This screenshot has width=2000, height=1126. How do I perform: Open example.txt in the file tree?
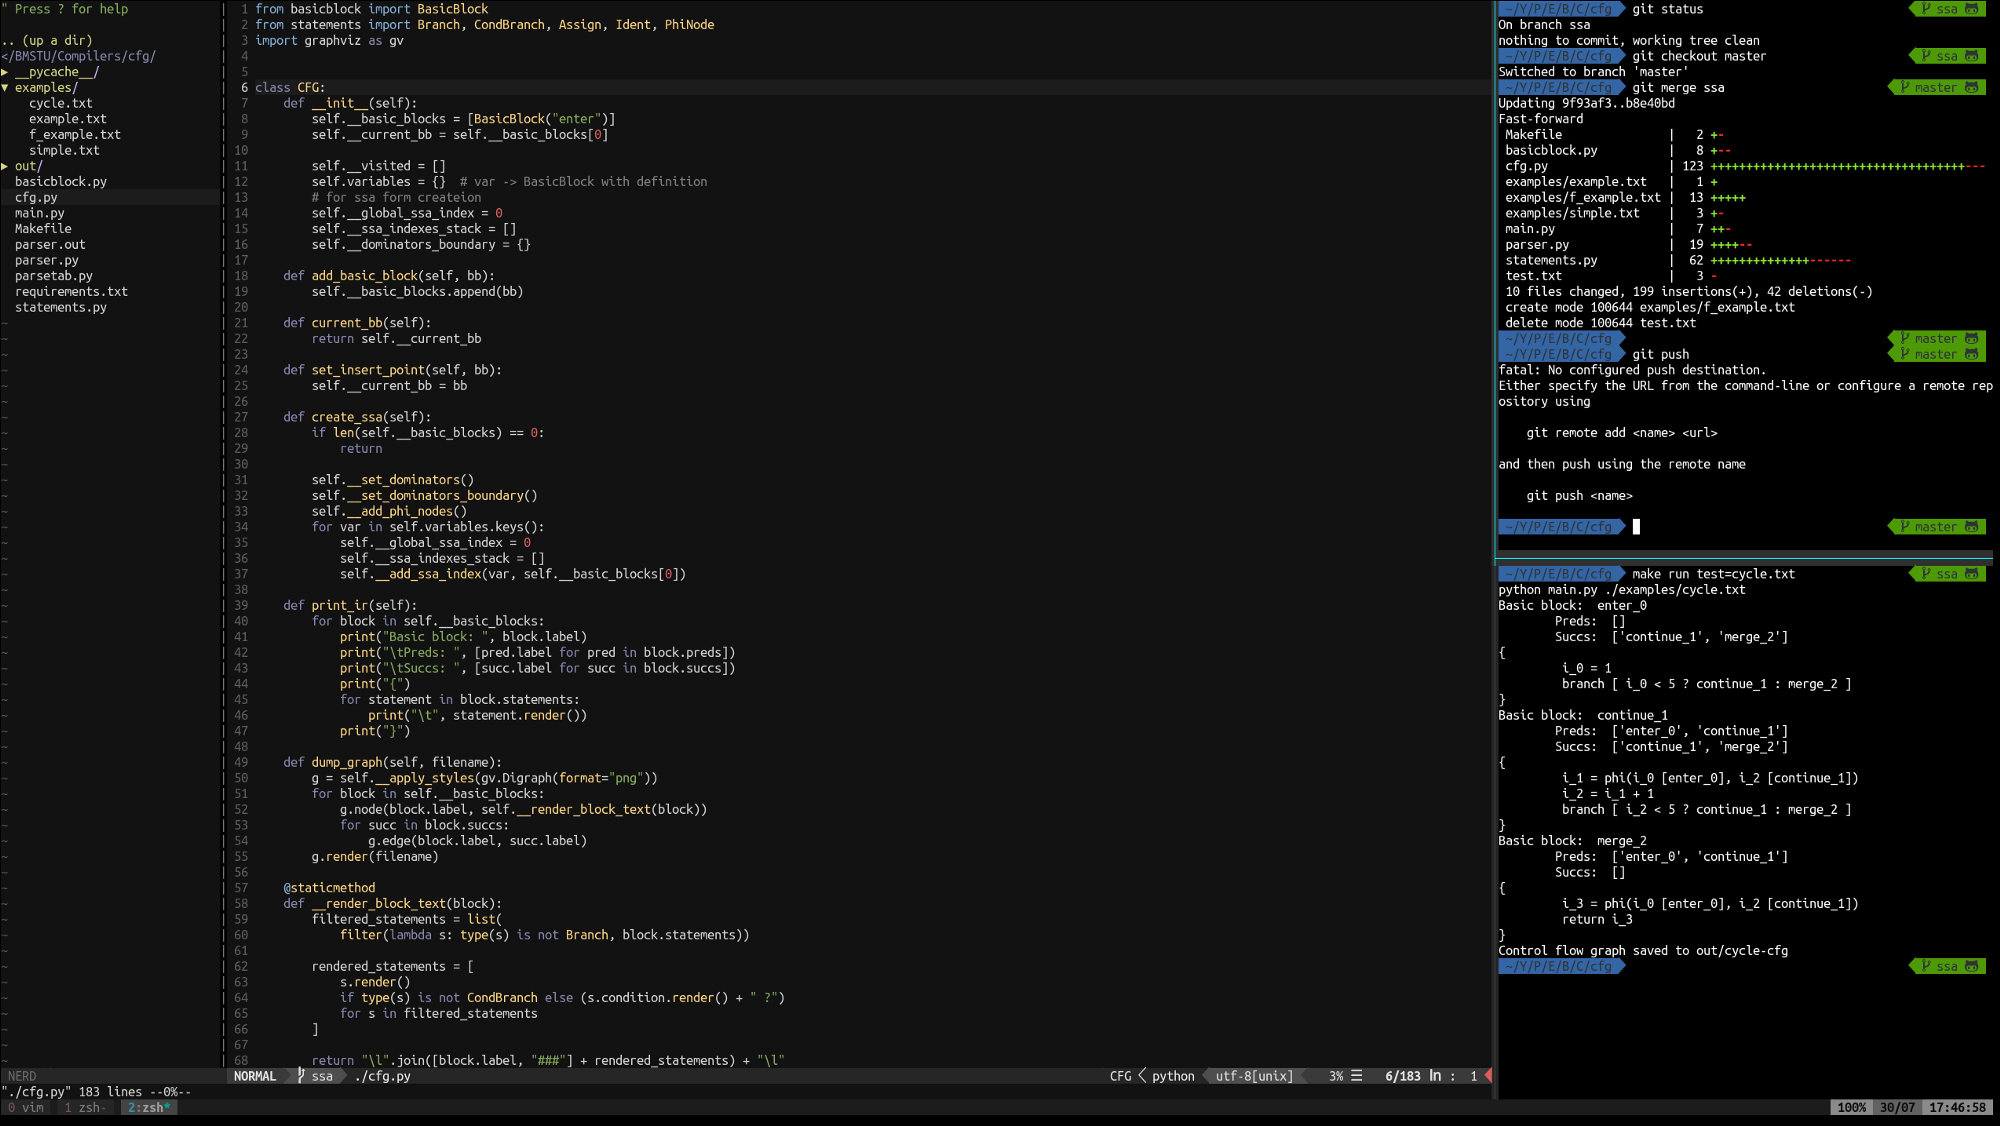tap(68, 119)
